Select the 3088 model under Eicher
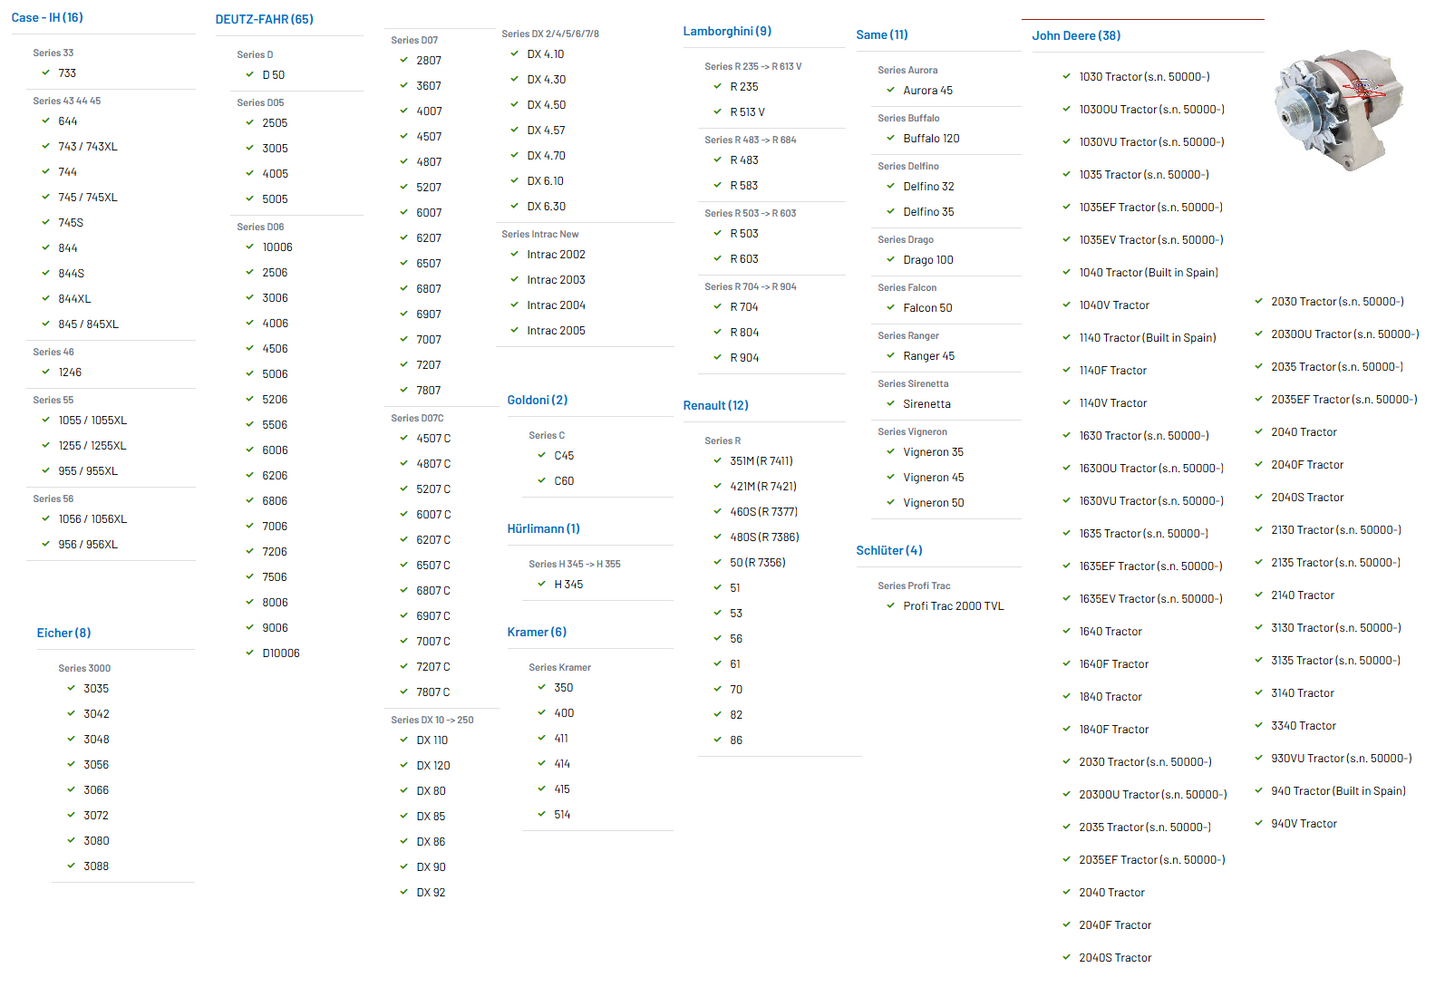 click(96, 867)
